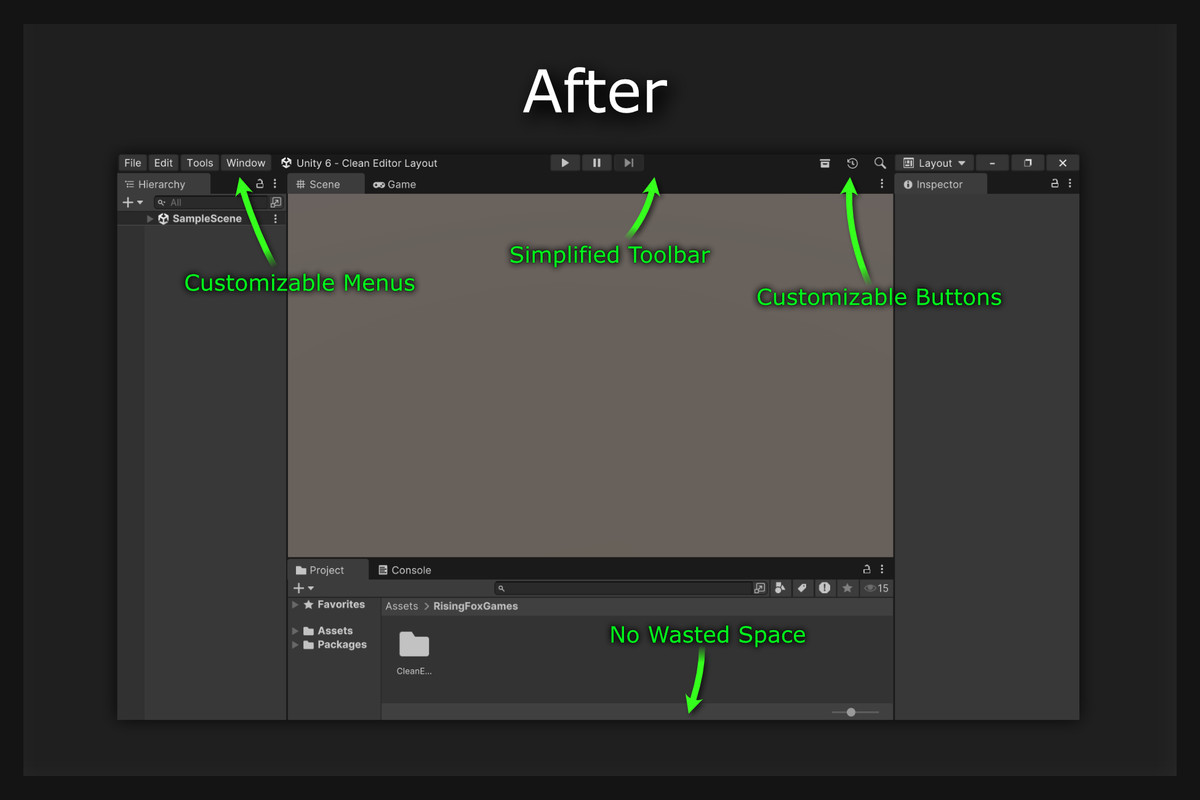Open the Search tool using the magnifier icon
The image size is (1200, 800).
tap(879, 162)
